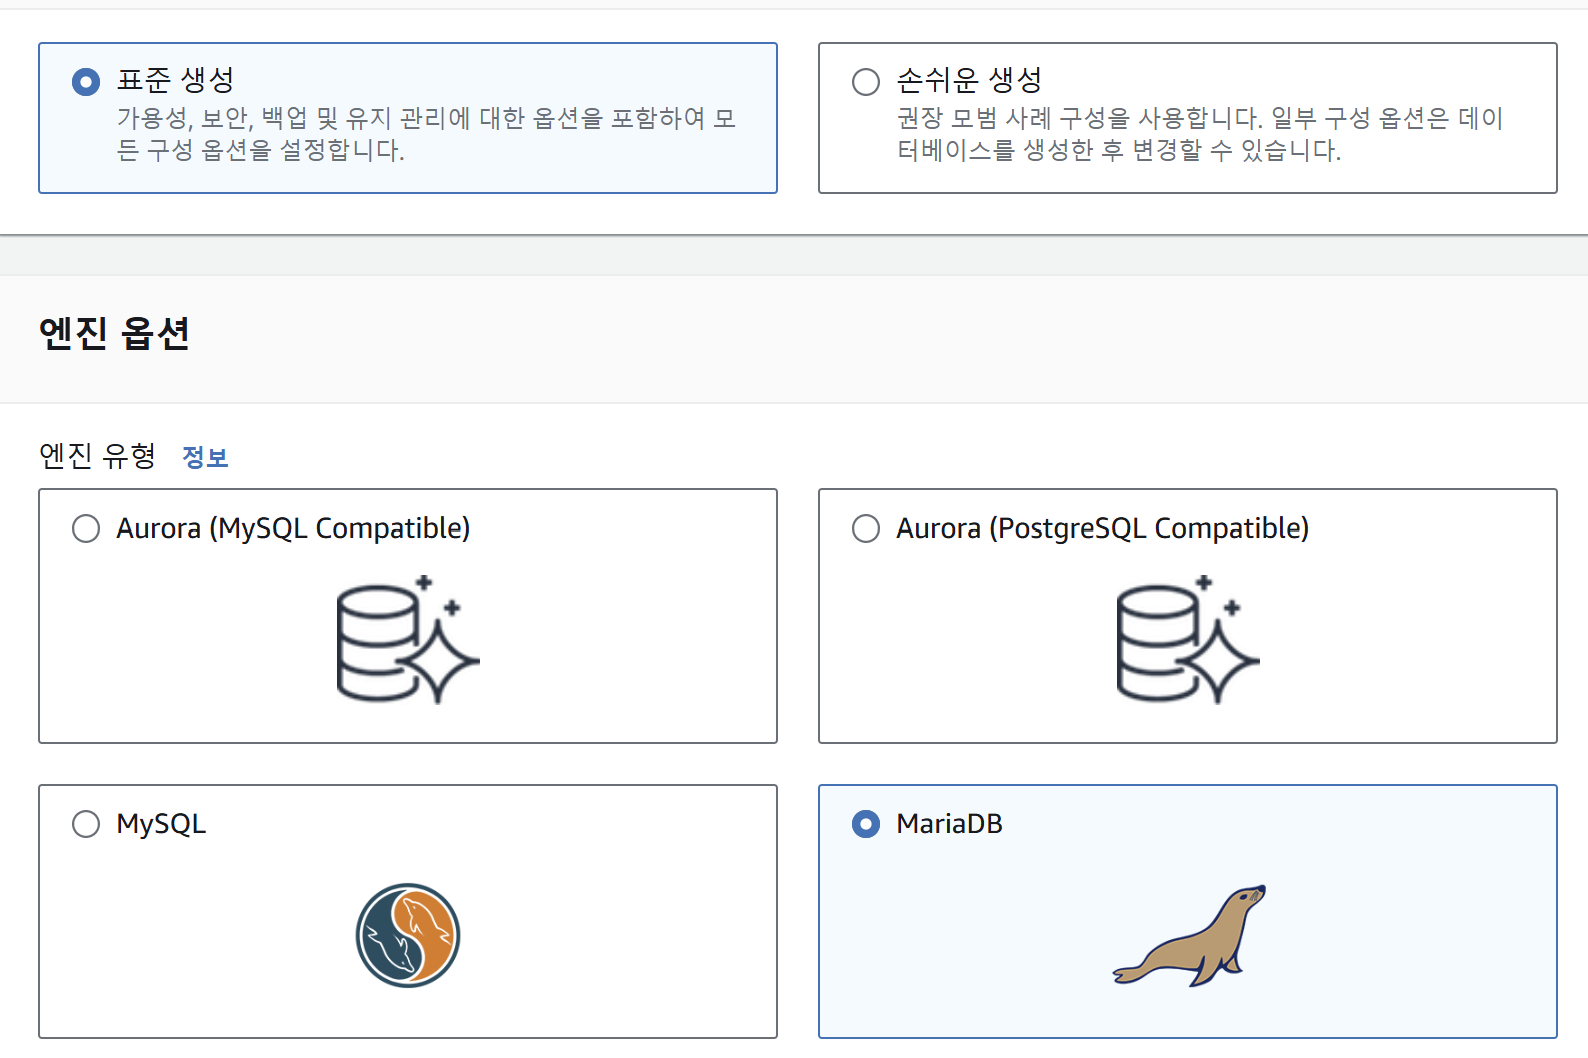Click the MariaDB seal logo icon
The image size is (1588, 1058).
click(x=1190, y=935)
